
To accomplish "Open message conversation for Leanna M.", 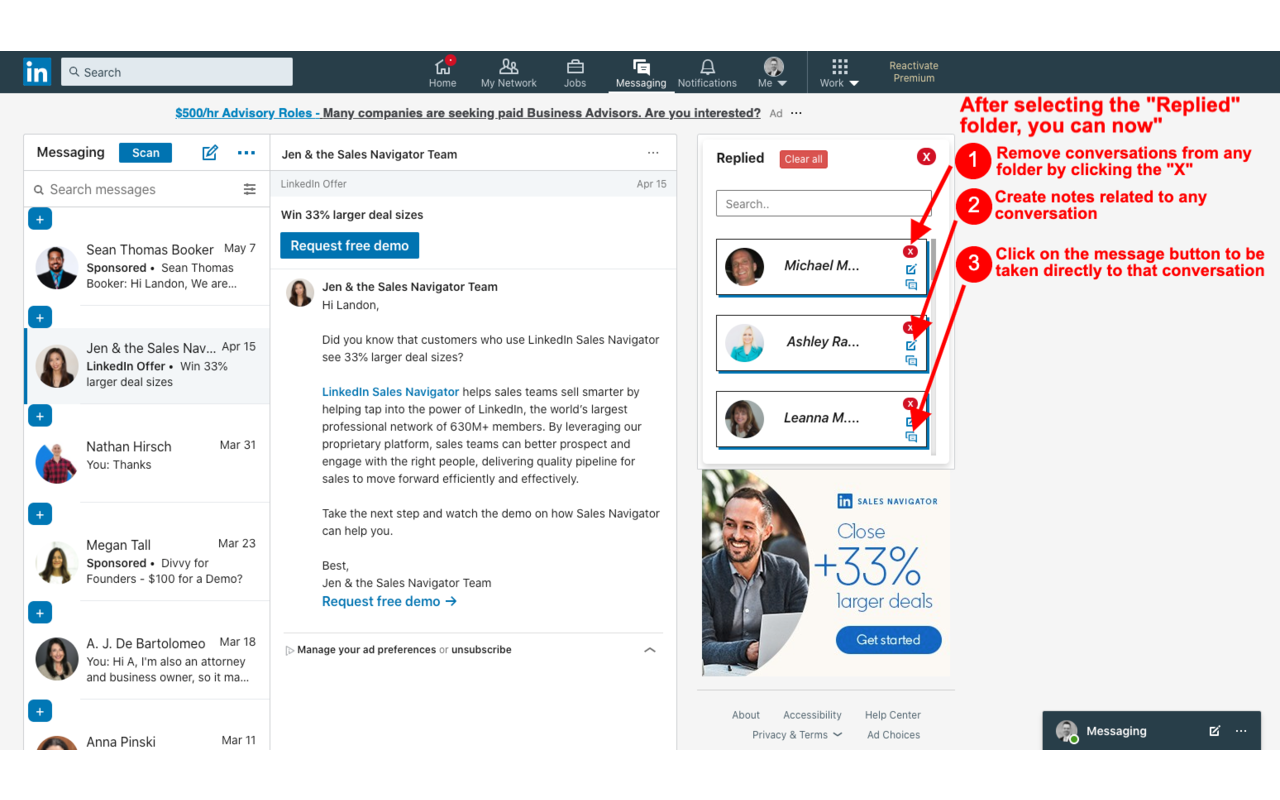I will pyautogui.click(x=911, y=437).
